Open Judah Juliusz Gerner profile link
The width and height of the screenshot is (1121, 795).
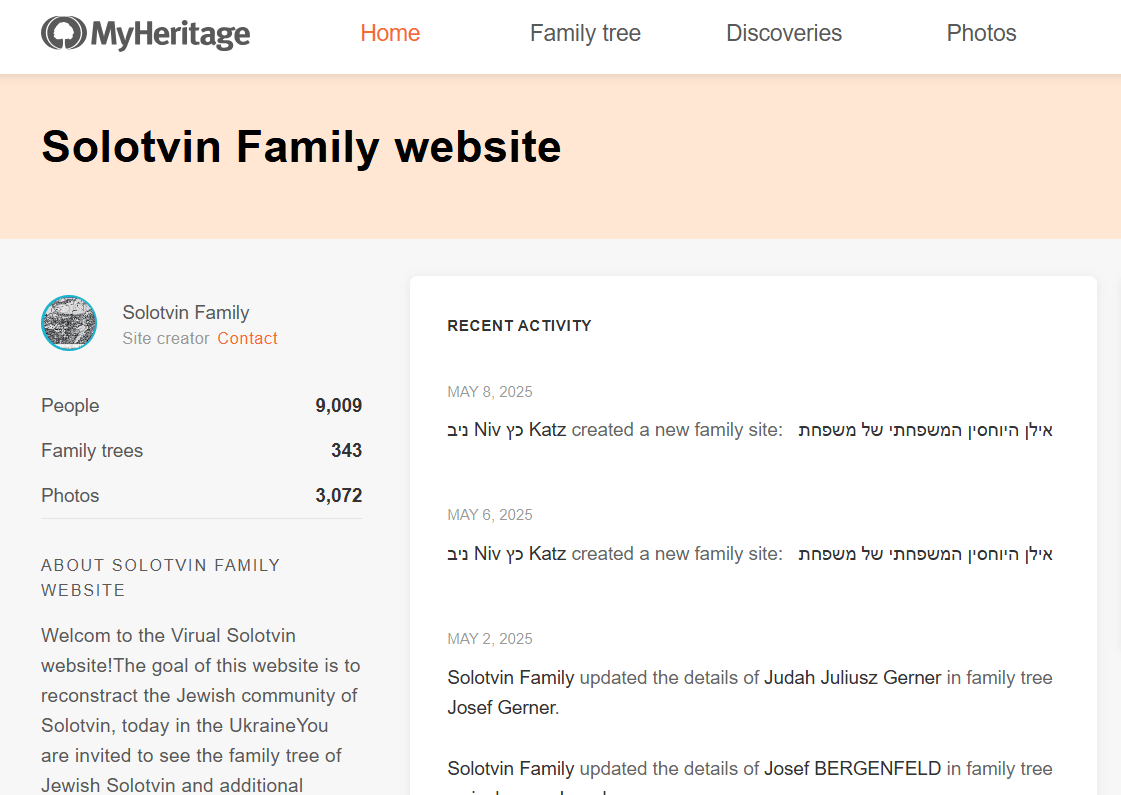coord(852,677)
